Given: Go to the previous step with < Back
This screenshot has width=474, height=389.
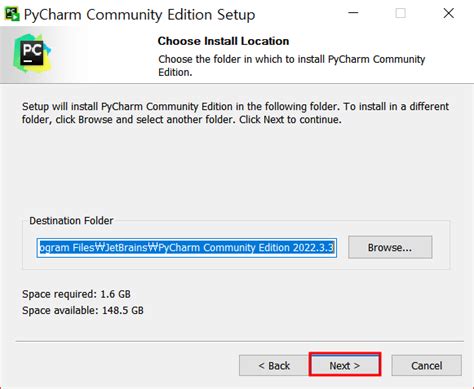Looking at the screenshot, I should coord(274,365).
